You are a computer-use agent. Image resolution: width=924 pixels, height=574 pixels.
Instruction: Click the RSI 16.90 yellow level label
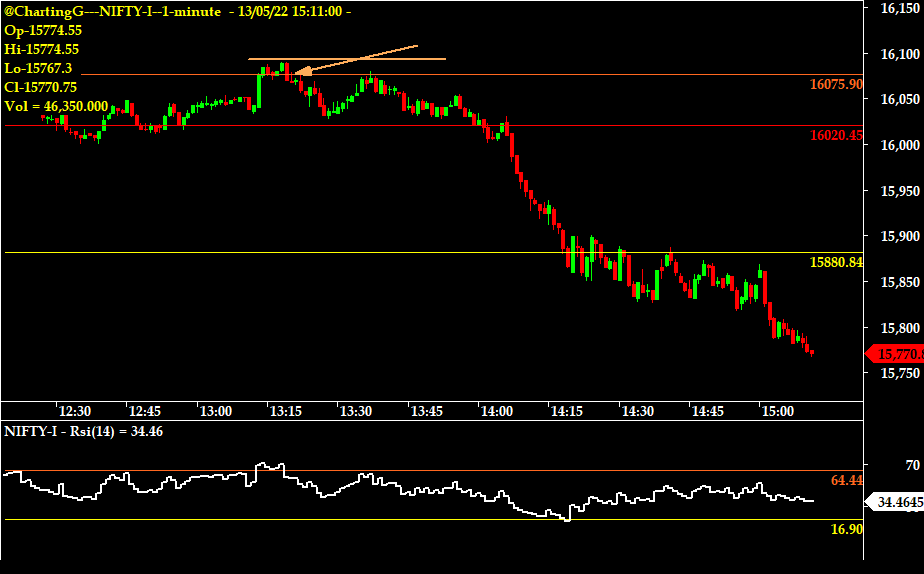point(847,529)
